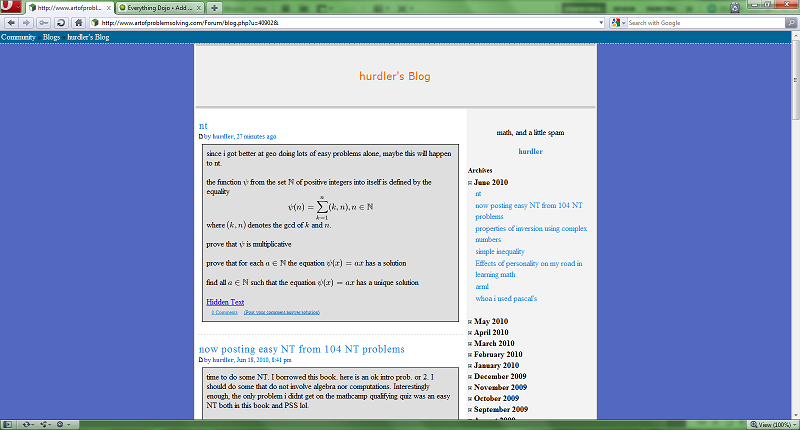Screen dimensions: 800x430
Task: Open the Opera main menu button
Action: pyautogui.click(x=10, y=7)
